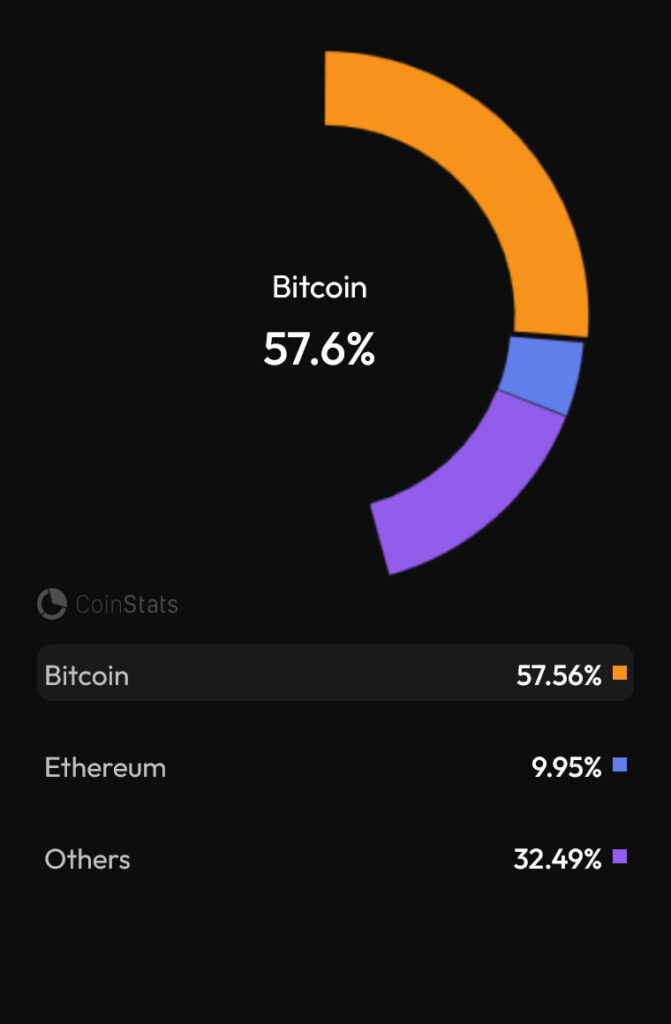Screen dimensions: 671x1024
Task: Click the purple Others legend swatch
Action: [619, 856]
